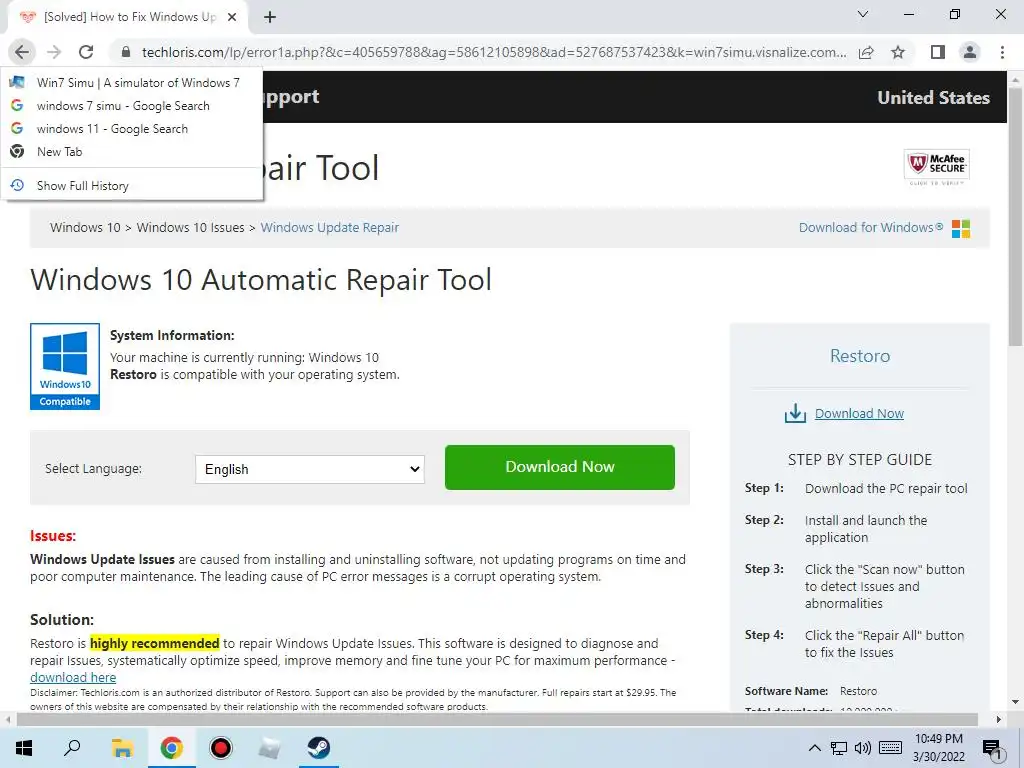The height and width of the screenshot is (768, 1024).
Task: Open a new tab with plus button
Action: tap(270, 17)
